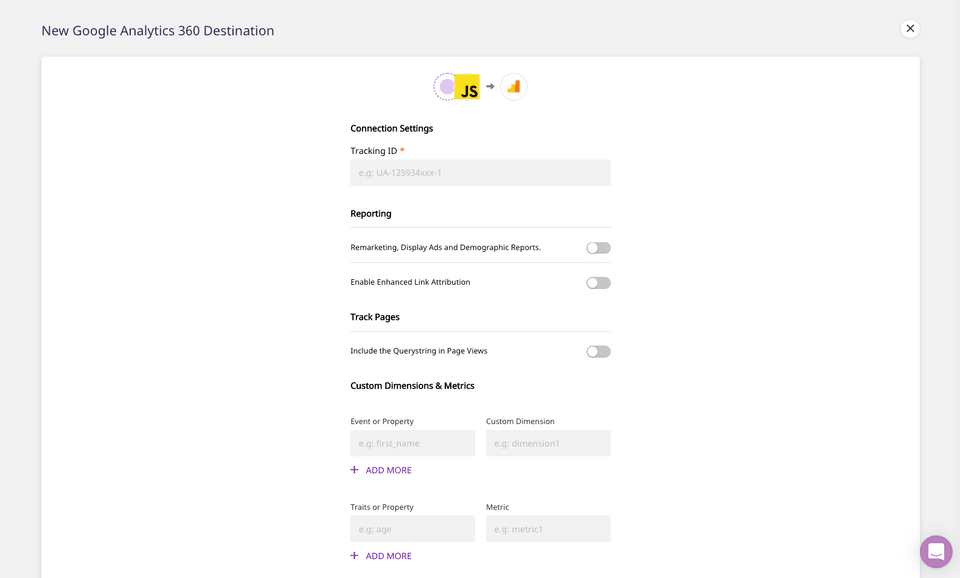Close the New Google Analytics 360 Destination dialog
Viewport: 960px width, 578px height.
tap(909, 28)
